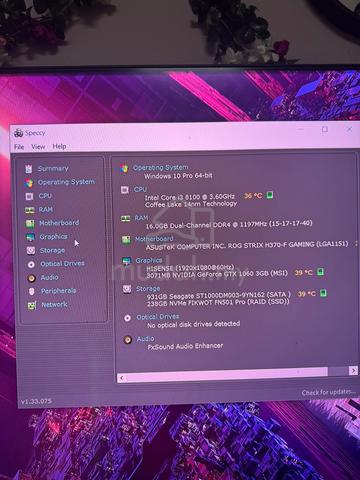Select the Motherboard icon in sidebar
This screenshot has height=480, width=360.
[x=30, y=223]
